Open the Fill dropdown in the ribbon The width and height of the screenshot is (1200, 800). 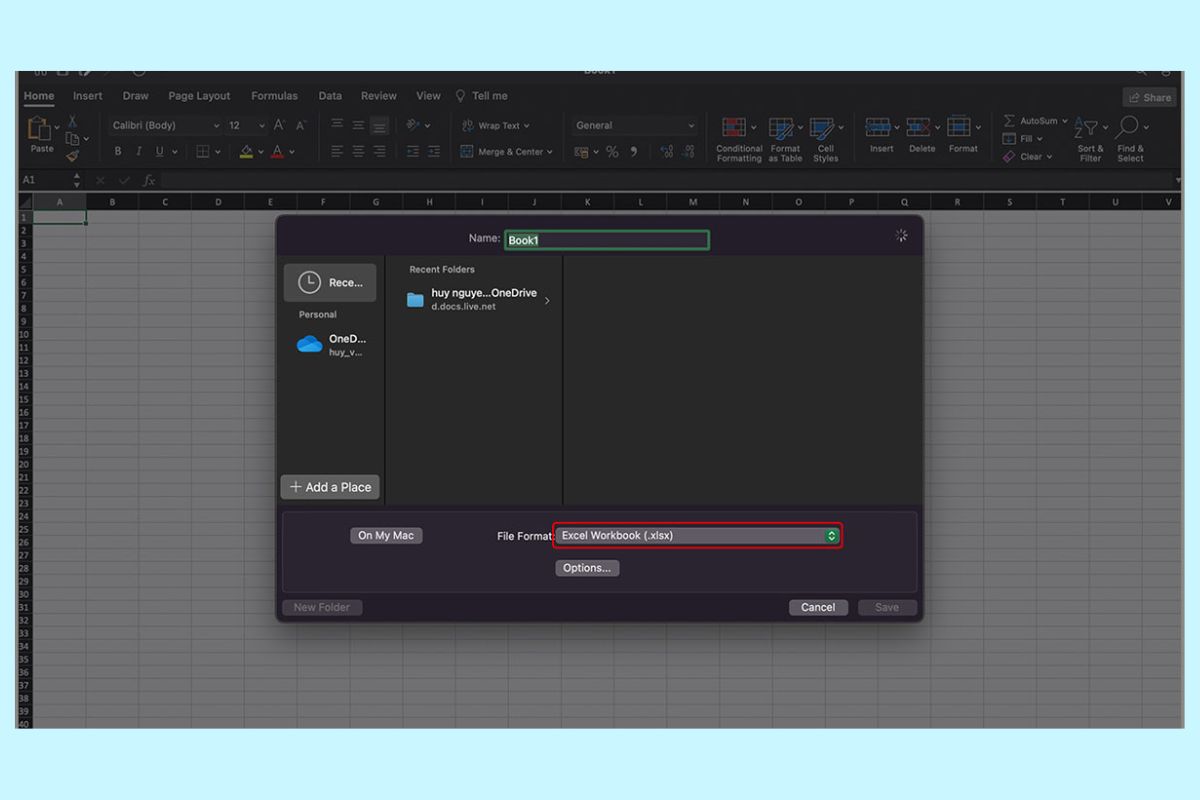pos(1022,139)
